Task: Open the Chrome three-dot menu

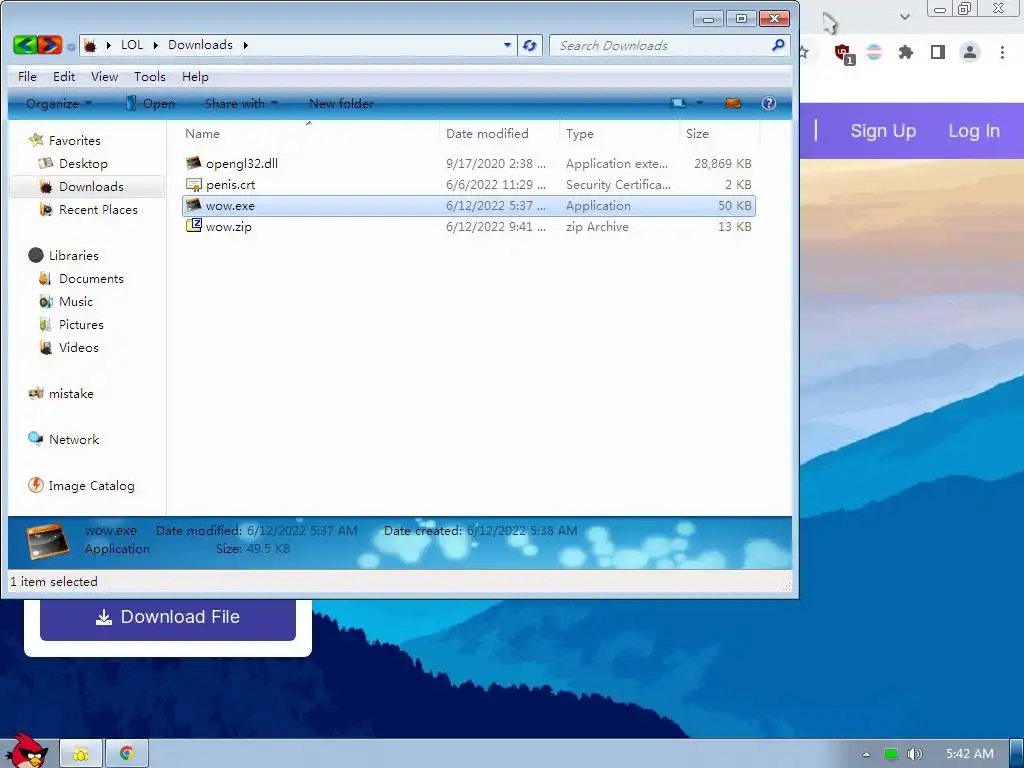Action: click(x=1002, y=52)
